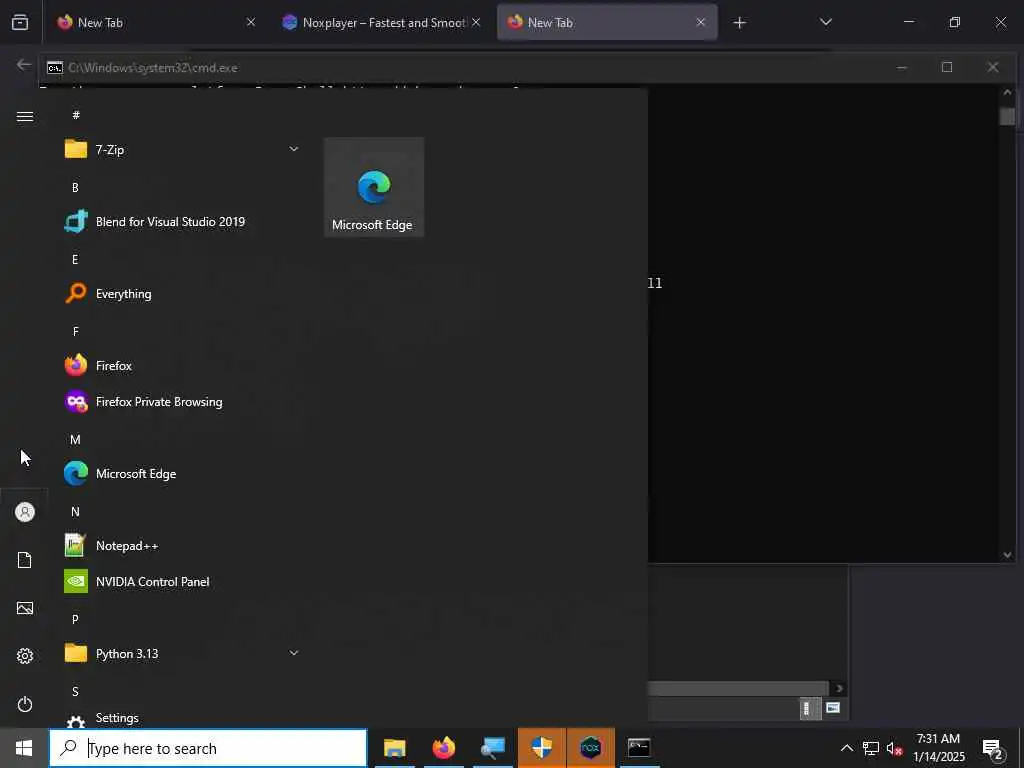Click the muted volume icon in tray
This screenshot has width=1024, height=768.
point(894,748)
